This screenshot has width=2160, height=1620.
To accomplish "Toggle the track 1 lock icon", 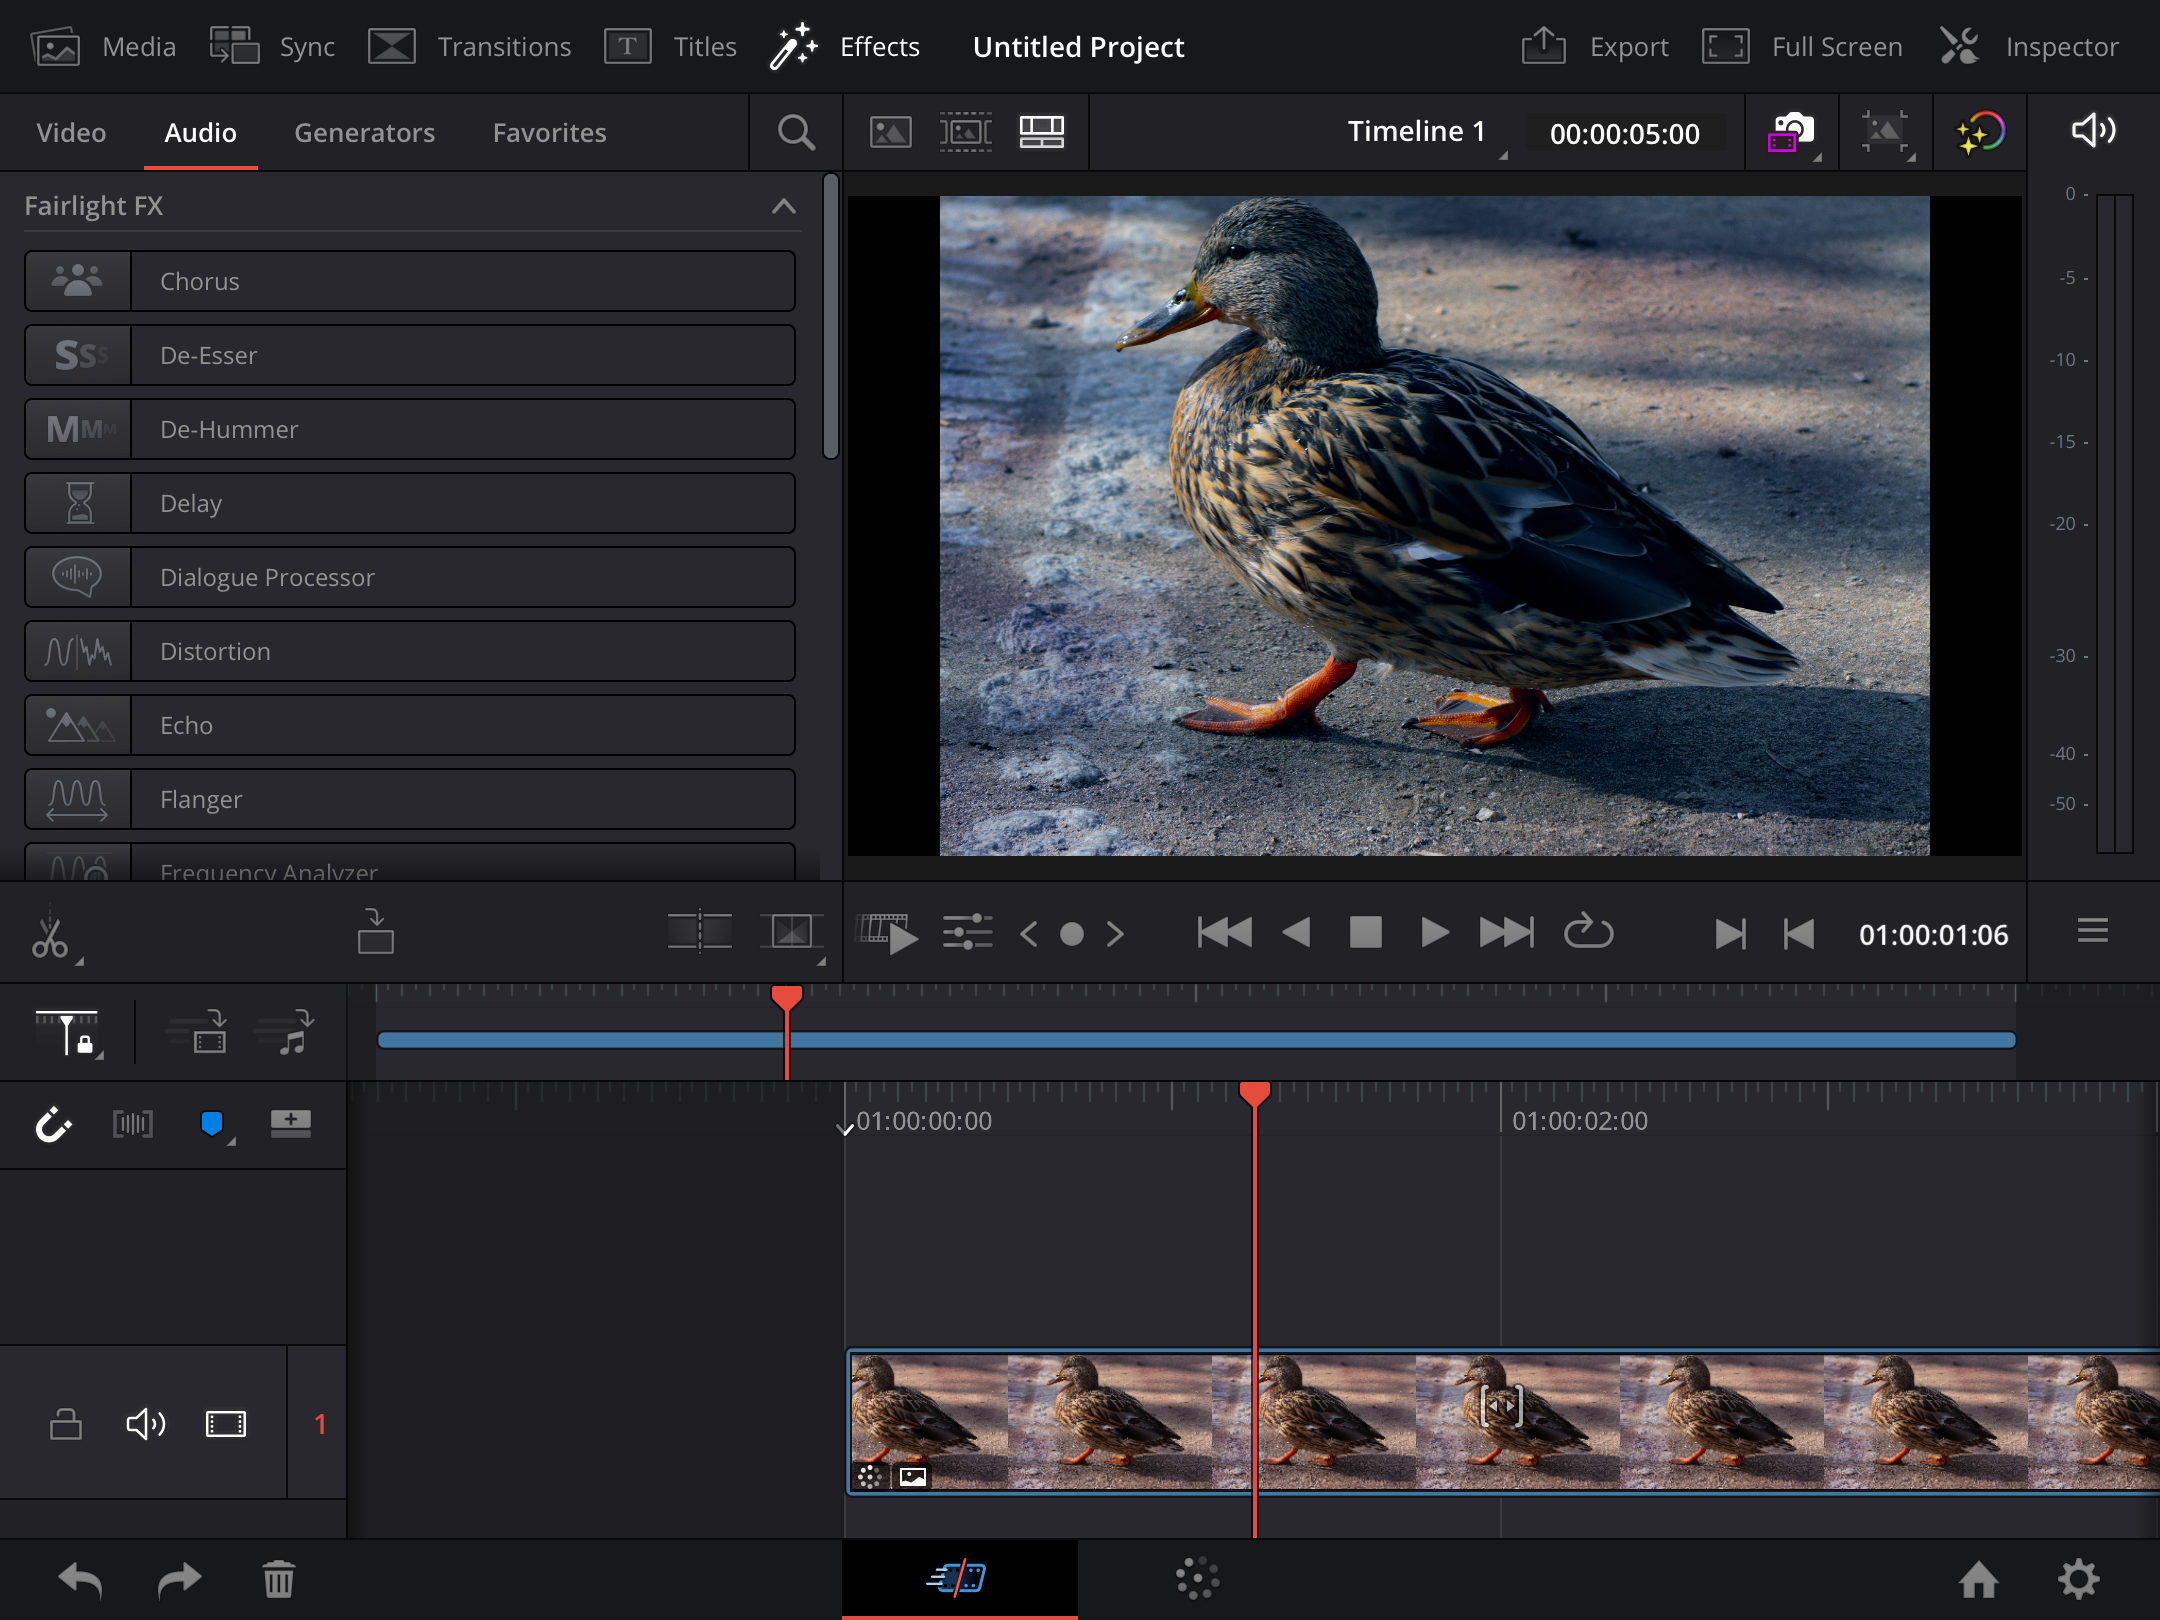I will click(x=66, y=1423).
